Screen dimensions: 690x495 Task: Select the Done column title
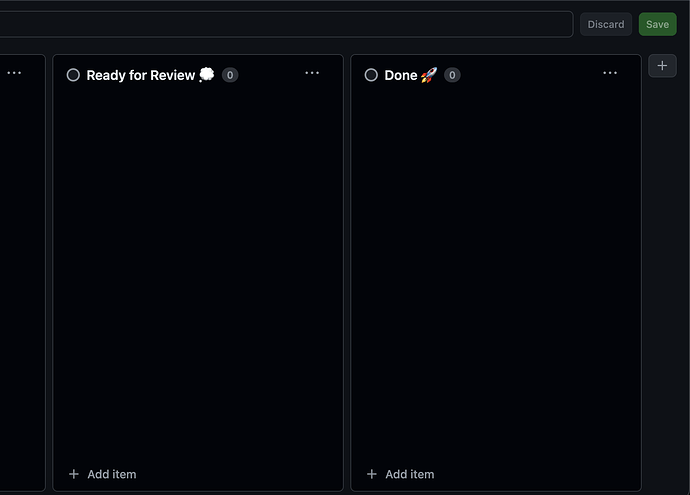tap(400, 75)
